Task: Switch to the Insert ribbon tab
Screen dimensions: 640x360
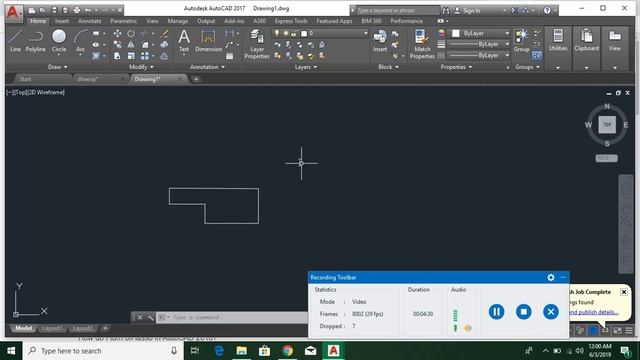Action: tap(62, 21)
